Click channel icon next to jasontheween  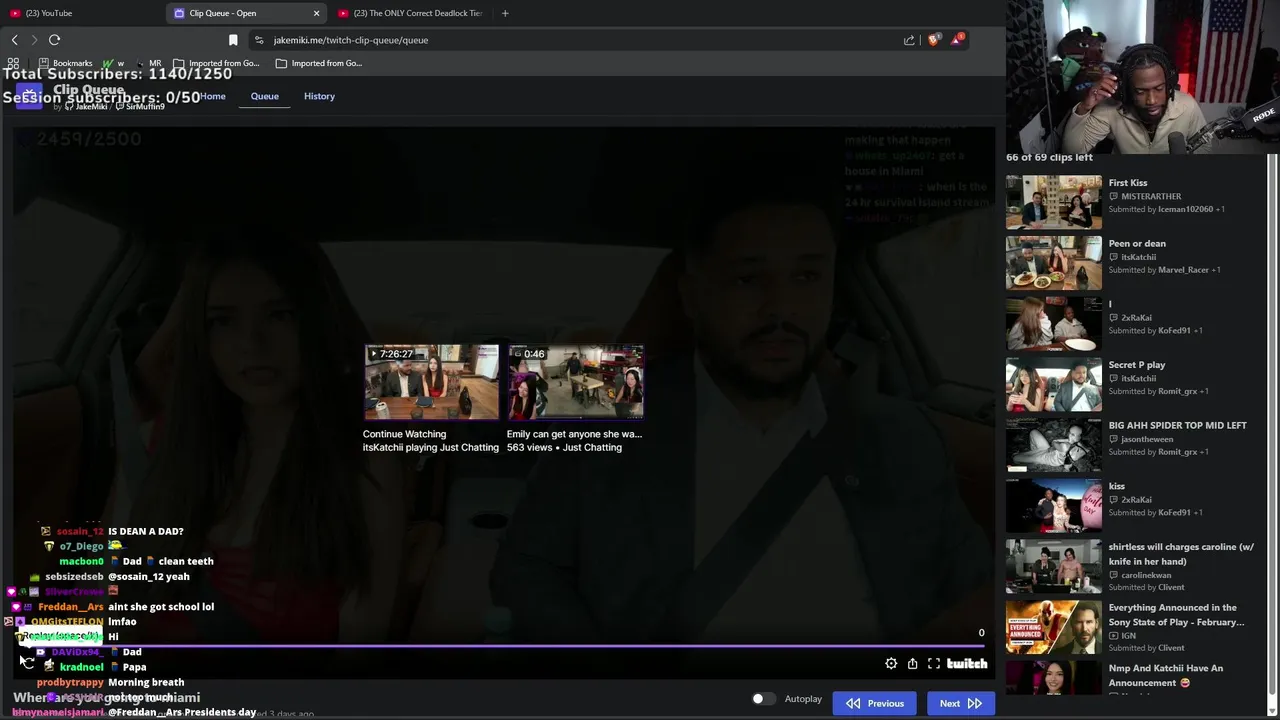coord(1114,439)
